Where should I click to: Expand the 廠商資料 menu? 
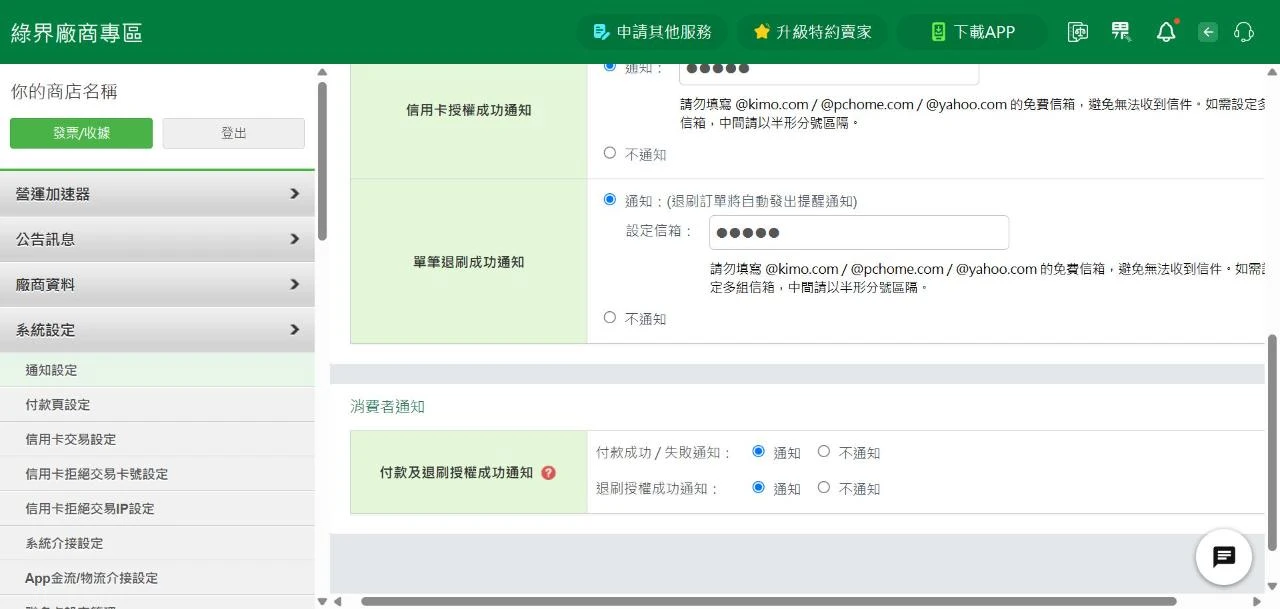click(157, 284)
